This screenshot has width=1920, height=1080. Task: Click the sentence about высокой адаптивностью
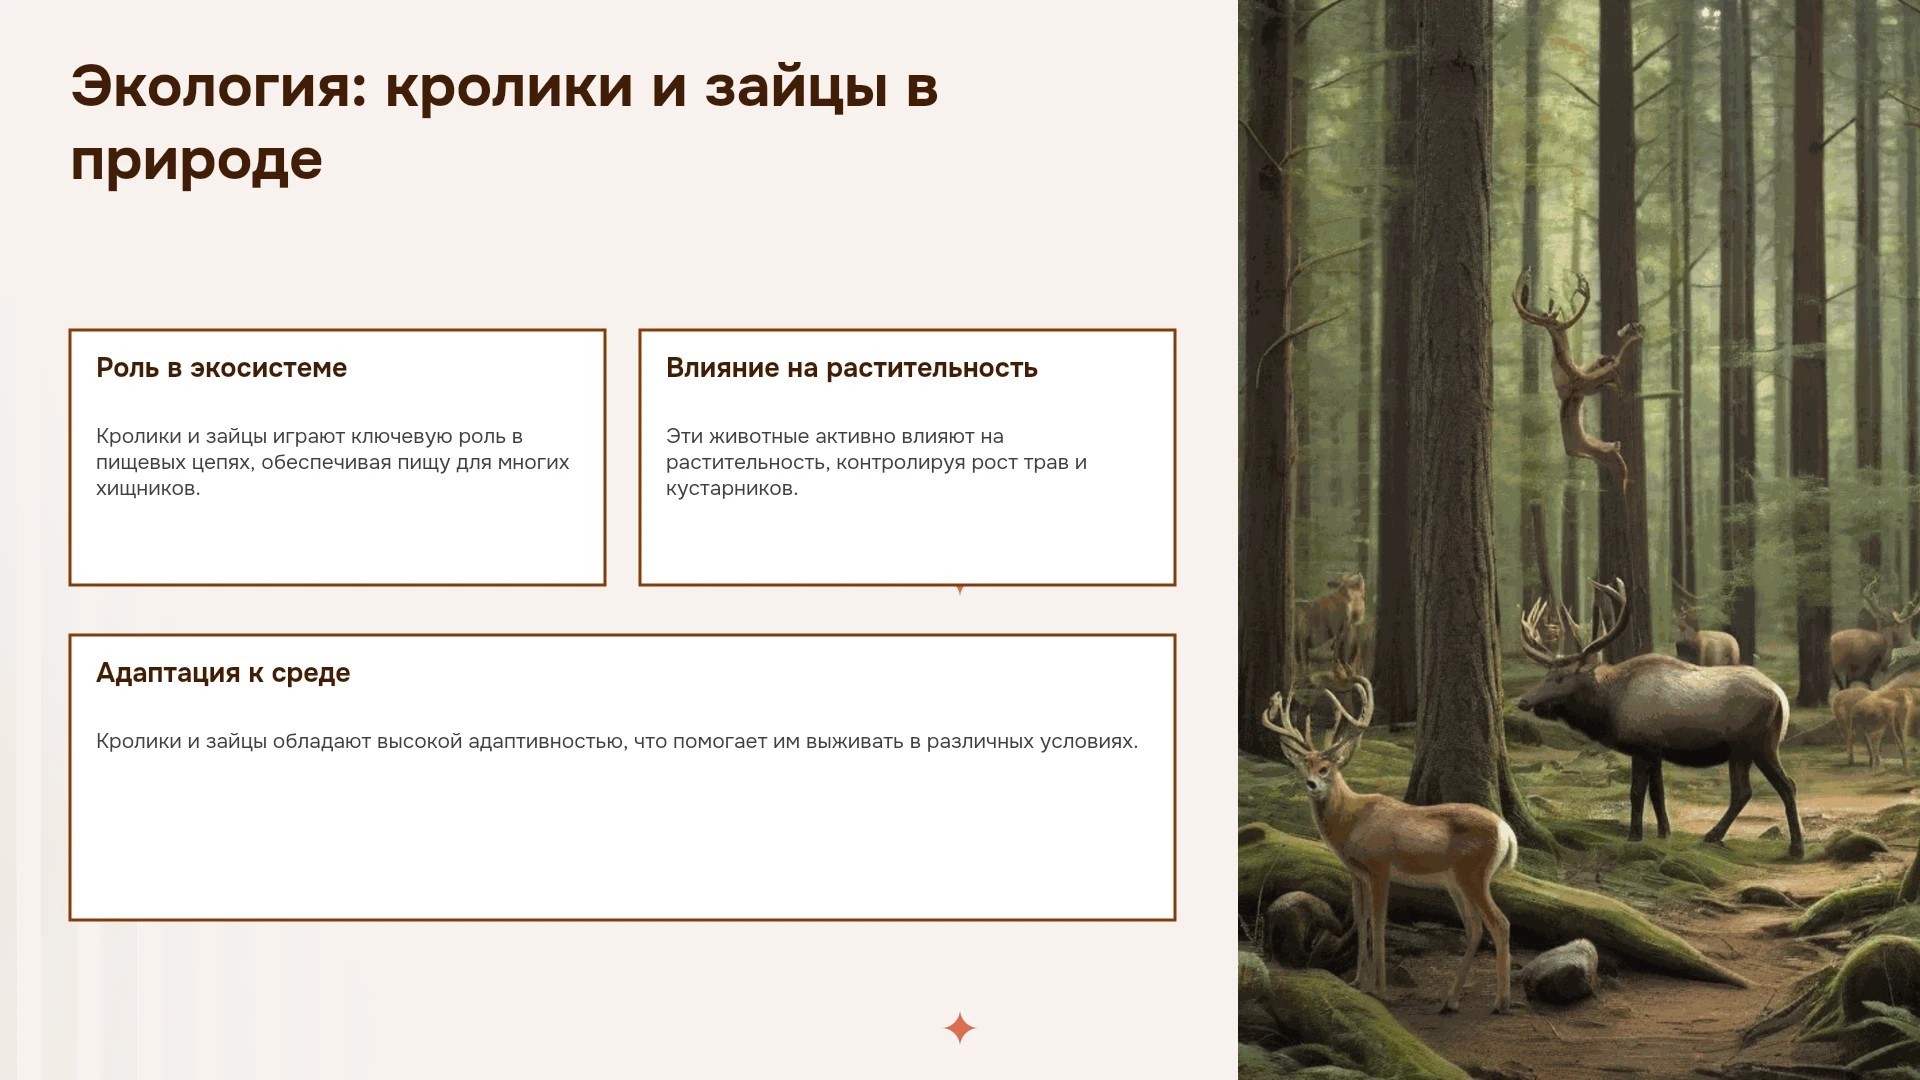pyautogui.click(x=617, y=741)
